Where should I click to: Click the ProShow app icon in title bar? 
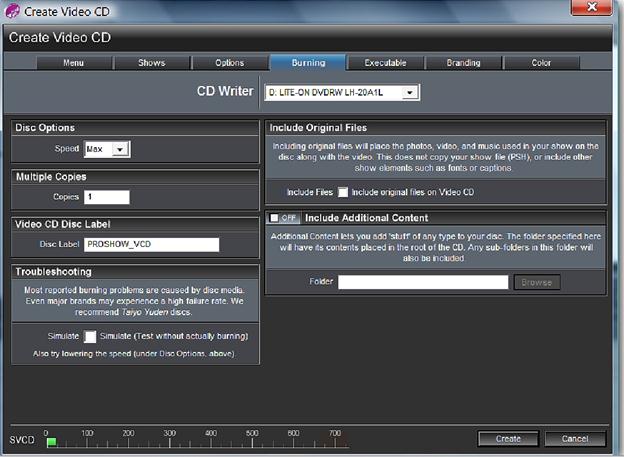click(12, 11)
